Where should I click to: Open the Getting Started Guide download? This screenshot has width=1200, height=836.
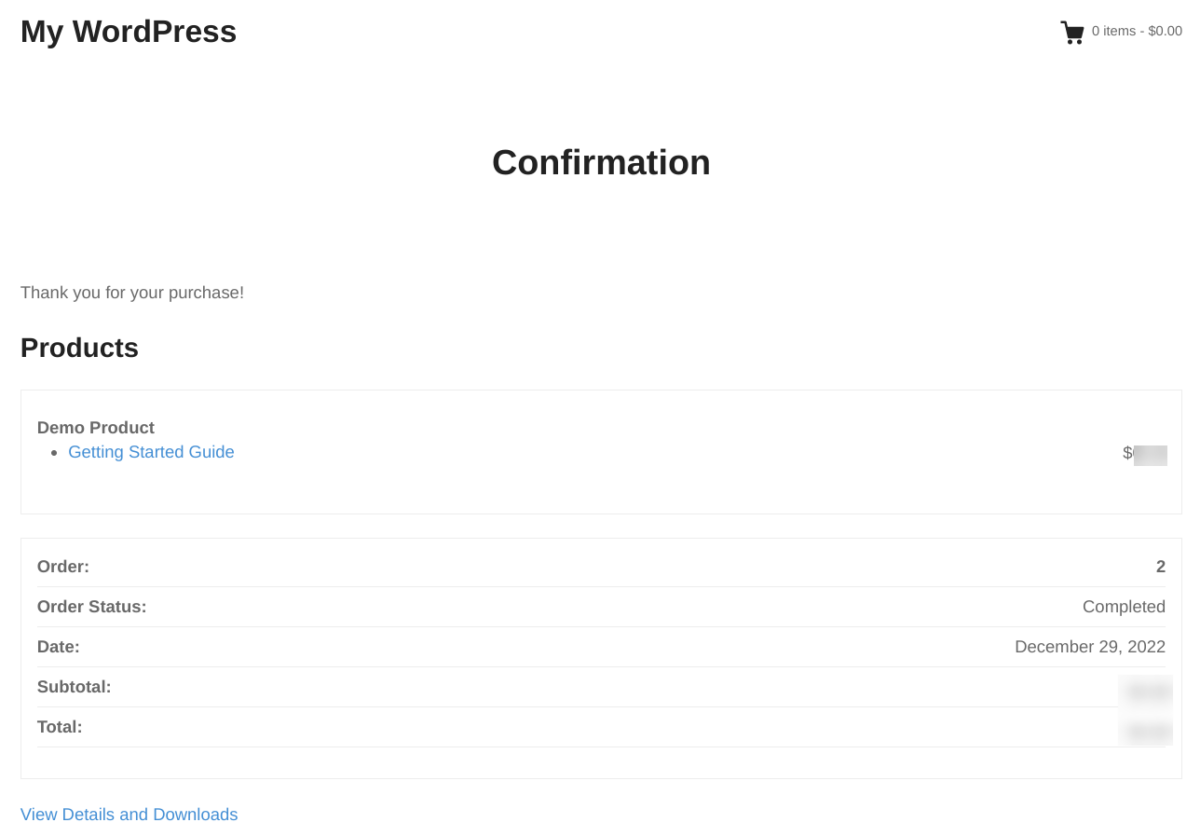click(151, 452)
